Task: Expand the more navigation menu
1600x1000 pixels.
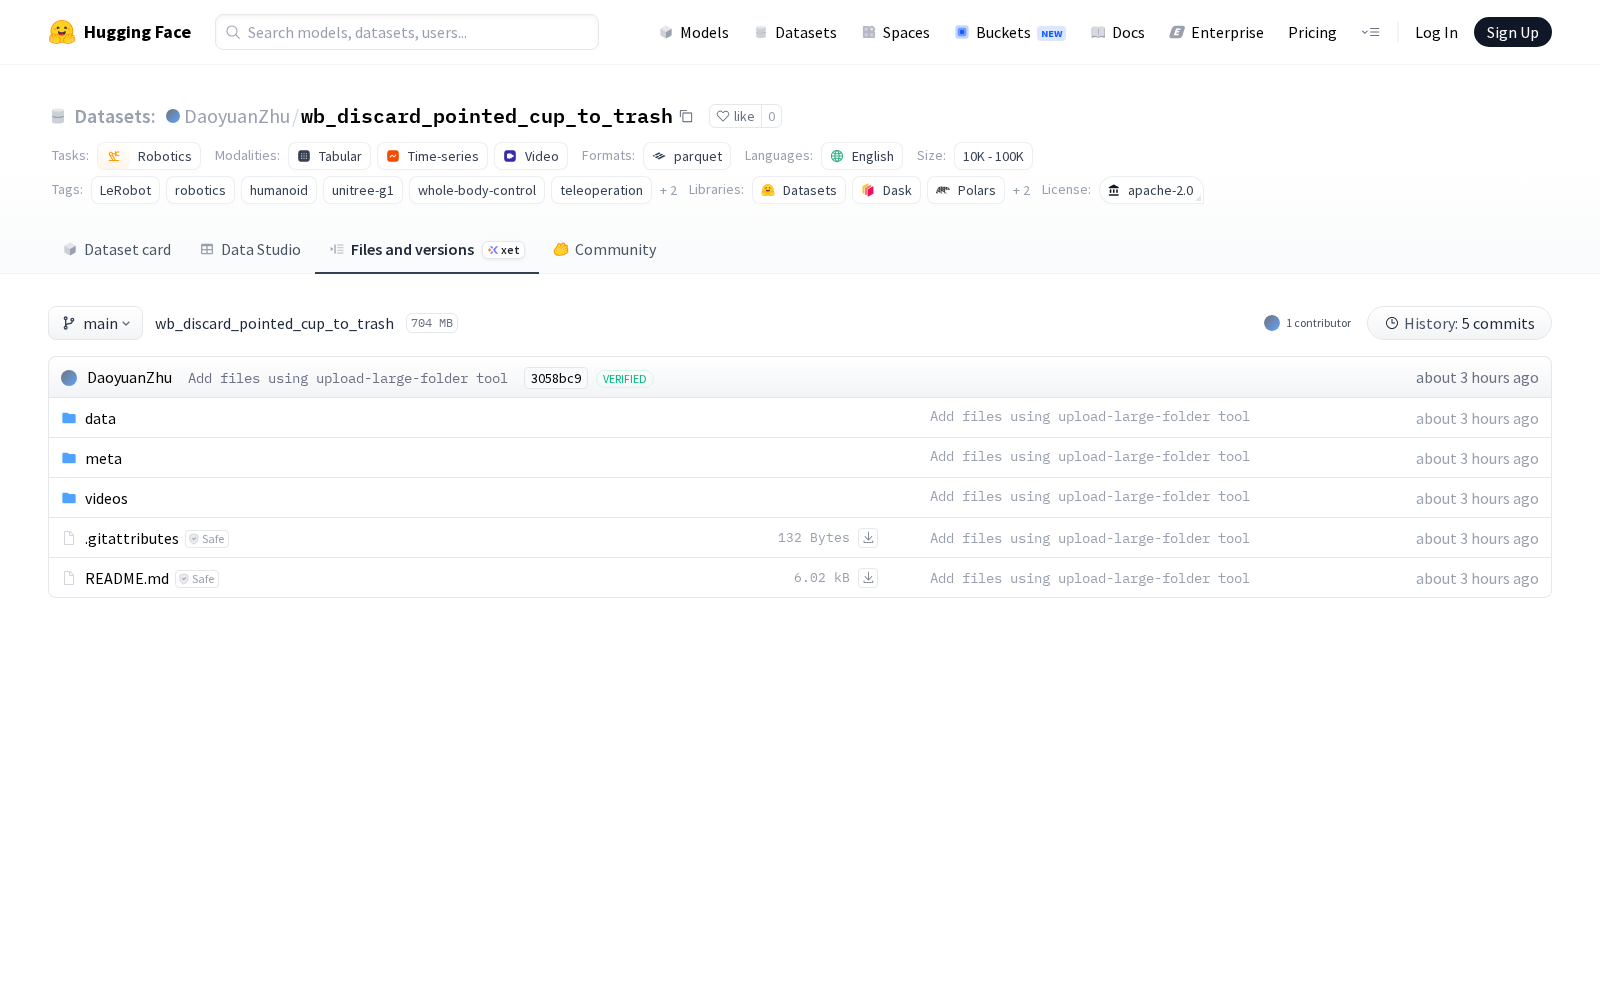Action: coord(1370,32)
